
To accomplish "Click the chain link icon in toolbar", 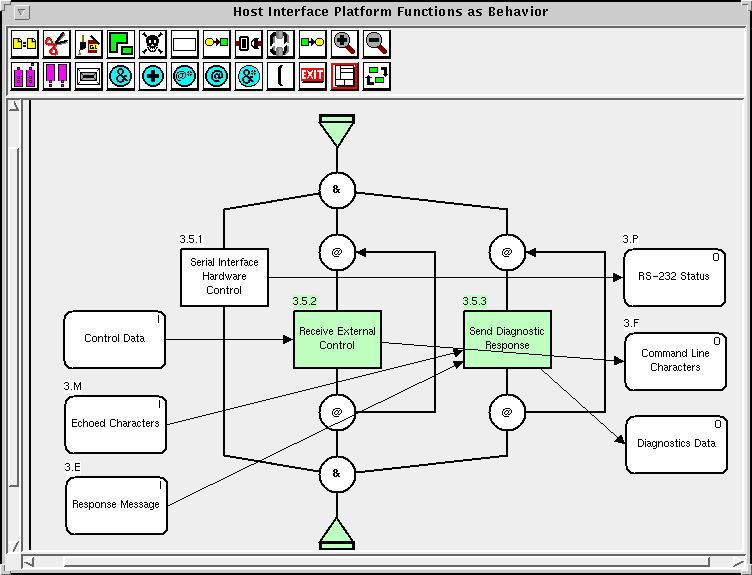I will pyautogui.click(x=281, y=44).
